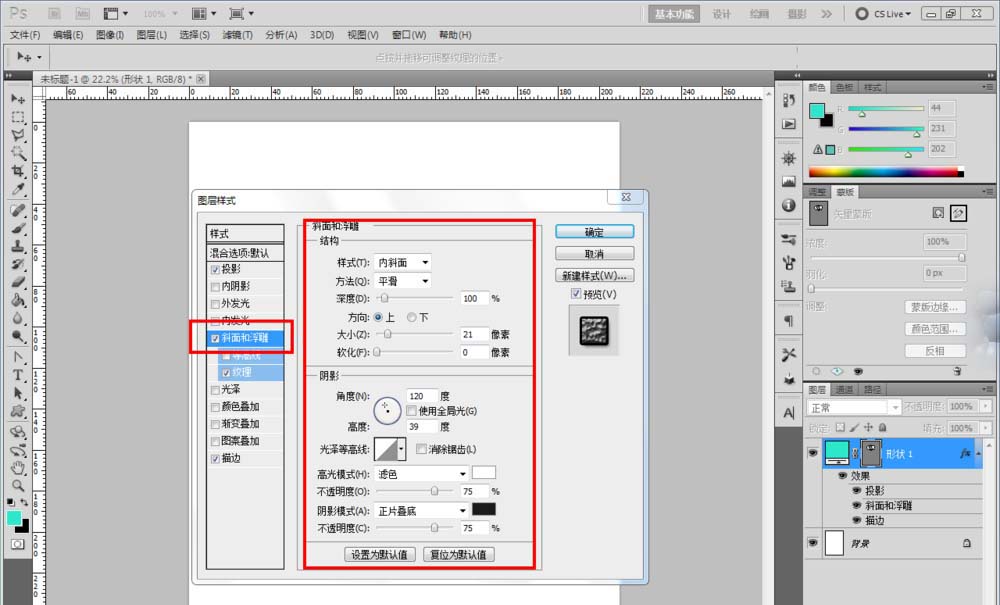Open the shadow mode black color swatch
The image size is (1000, 605).
point(483,510)
